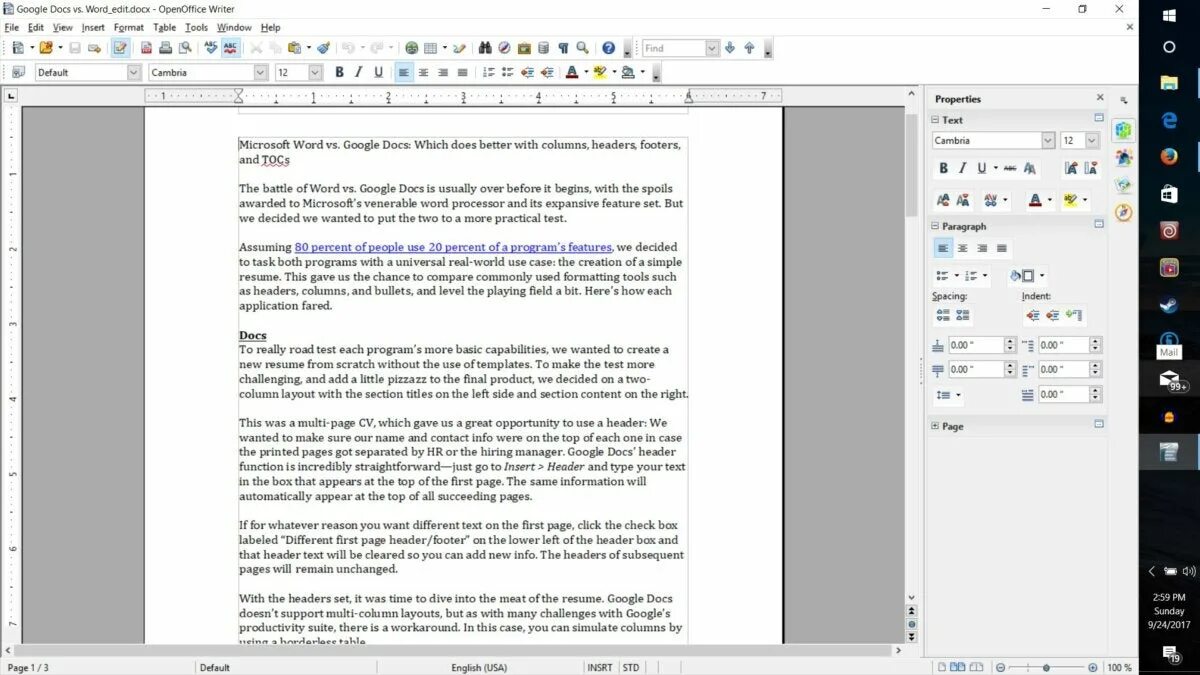Adjust the zoom slider in the status bar
The height and width of the screenshot is (675, 1200).
tap(1046, 667)
